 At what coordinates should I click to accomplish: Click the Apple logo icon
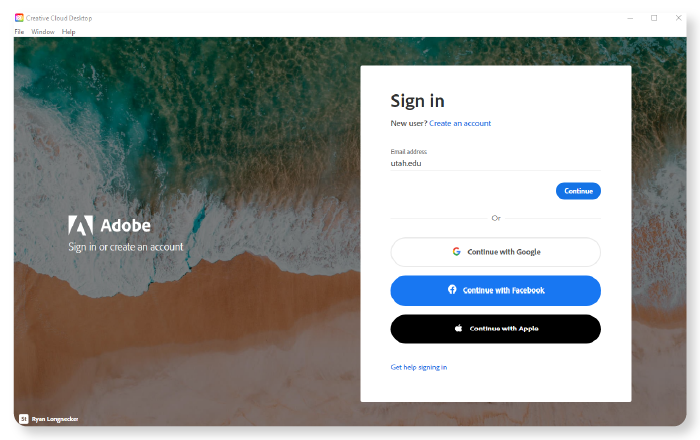point(458,328)
